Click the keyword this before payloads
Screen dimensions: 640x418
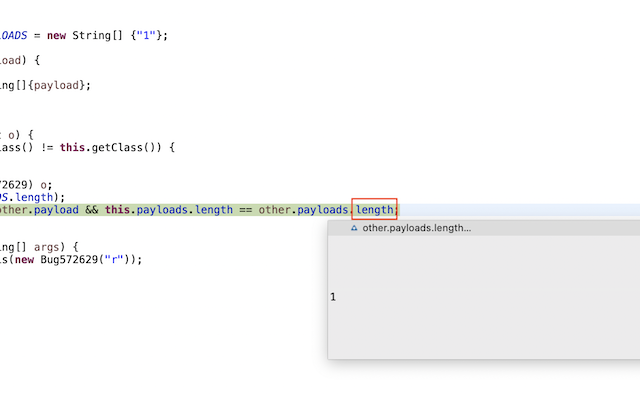(117, 209)
